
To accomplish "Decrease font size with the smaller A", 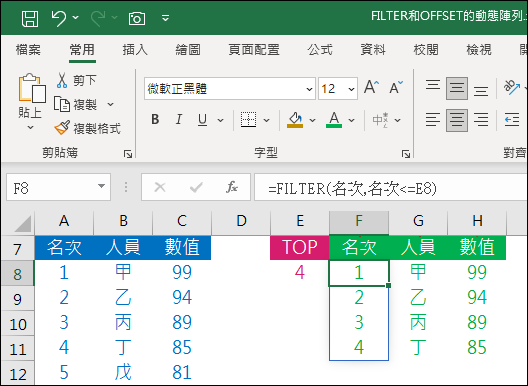I will coord(396,87).
